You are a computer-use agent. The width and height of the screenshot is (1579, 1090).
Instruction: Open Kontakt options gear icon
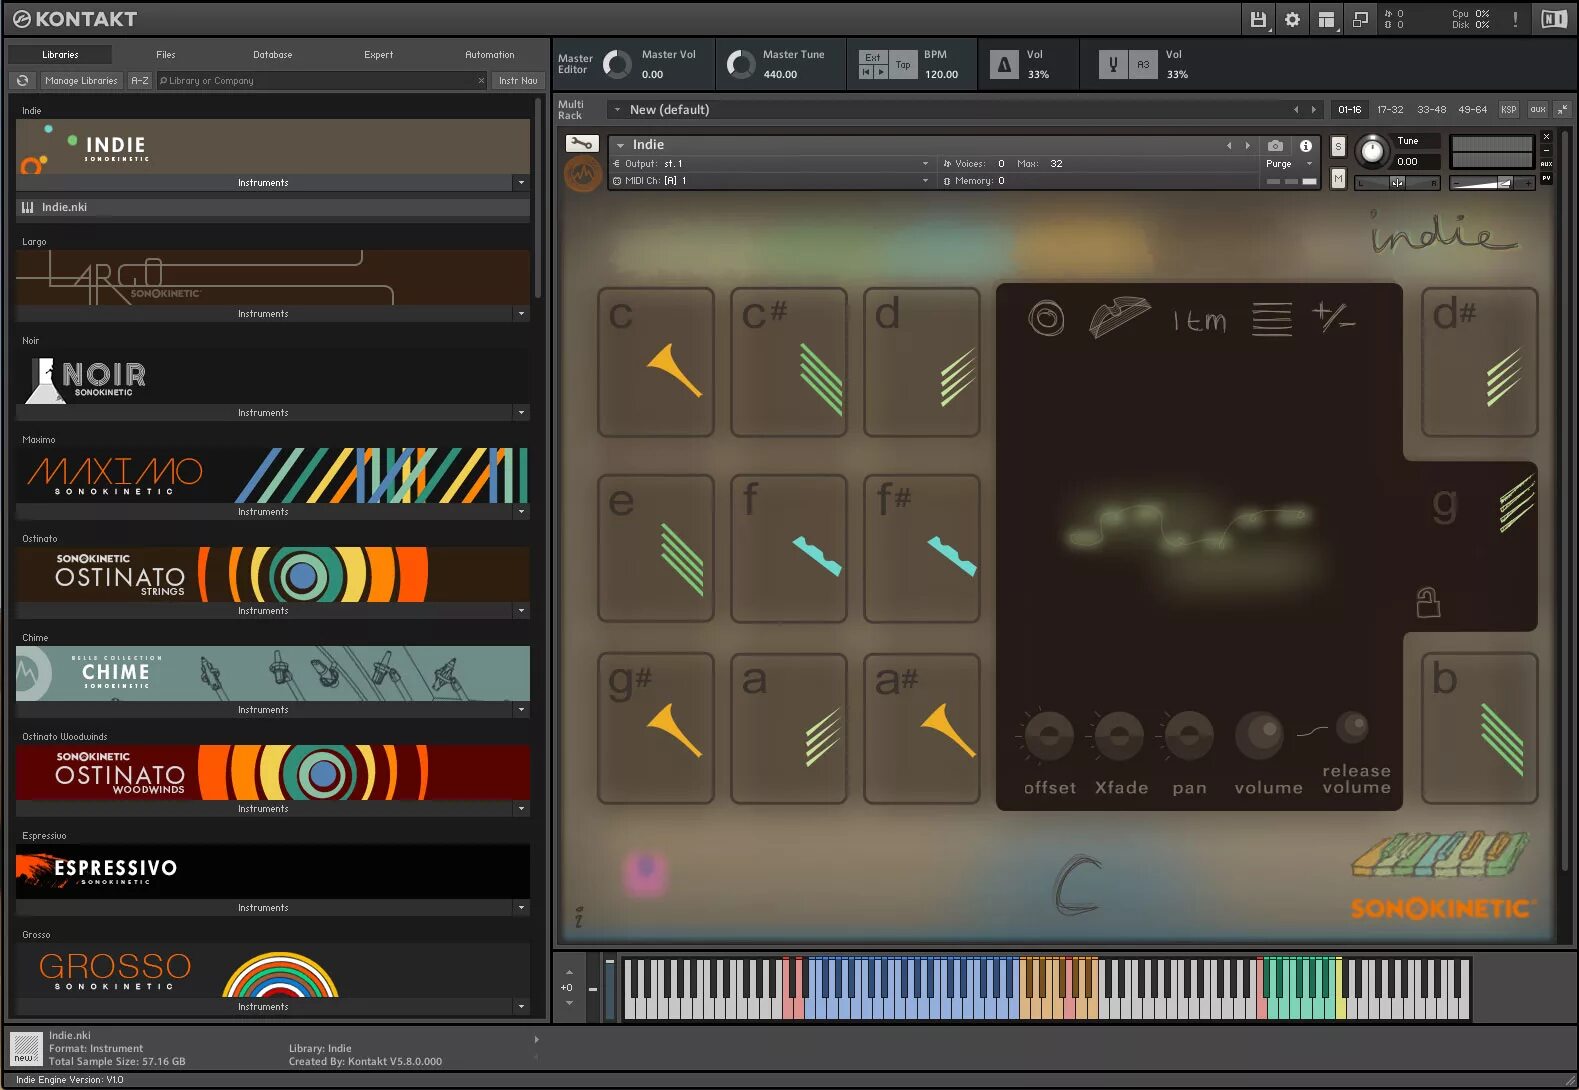pyautogui.click(x=1292, y=19)
